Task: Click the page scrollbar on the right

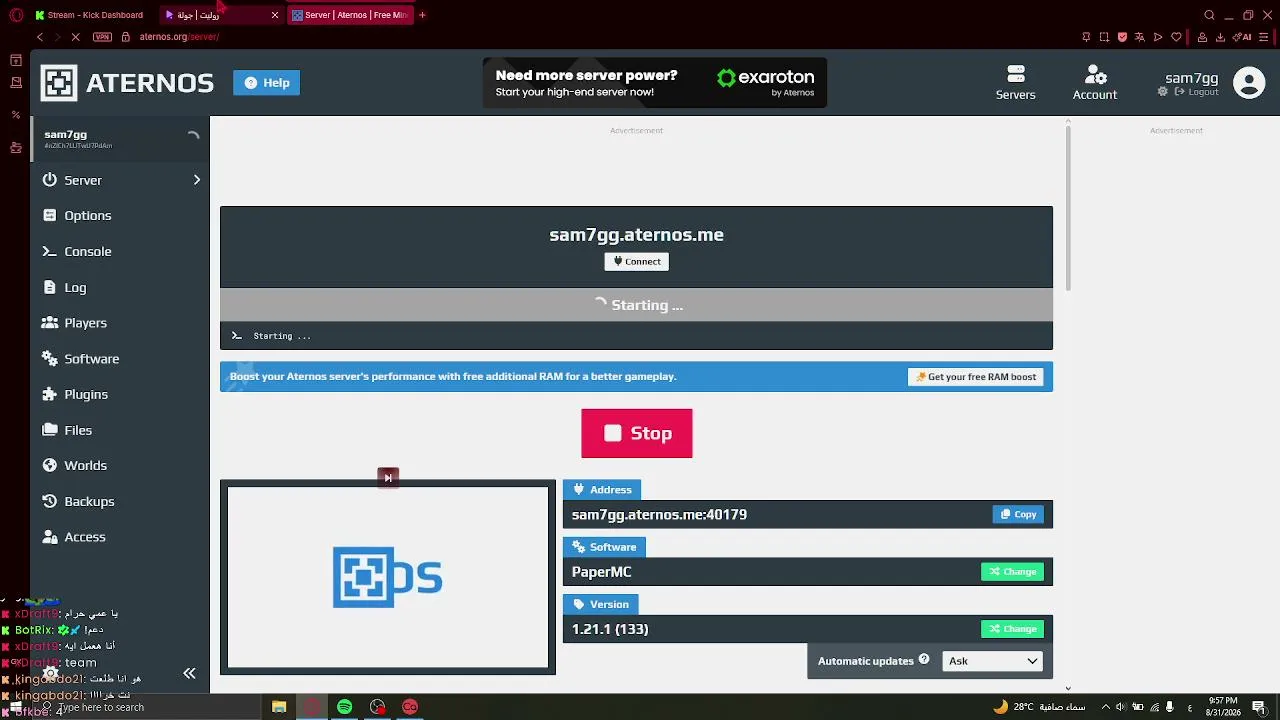Action: (1068, 209)
